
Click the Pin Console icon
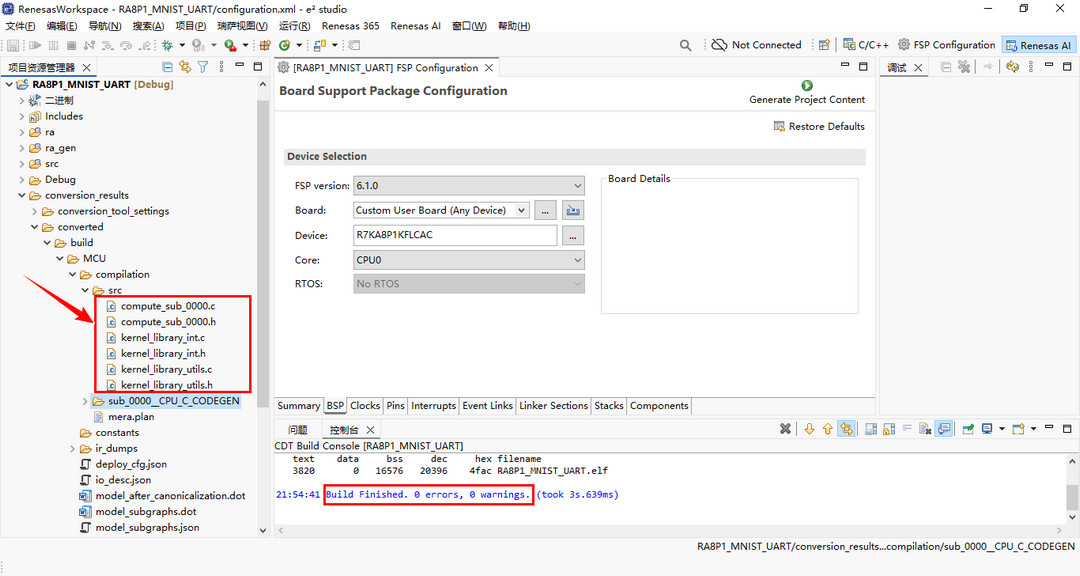pos(968,429)
